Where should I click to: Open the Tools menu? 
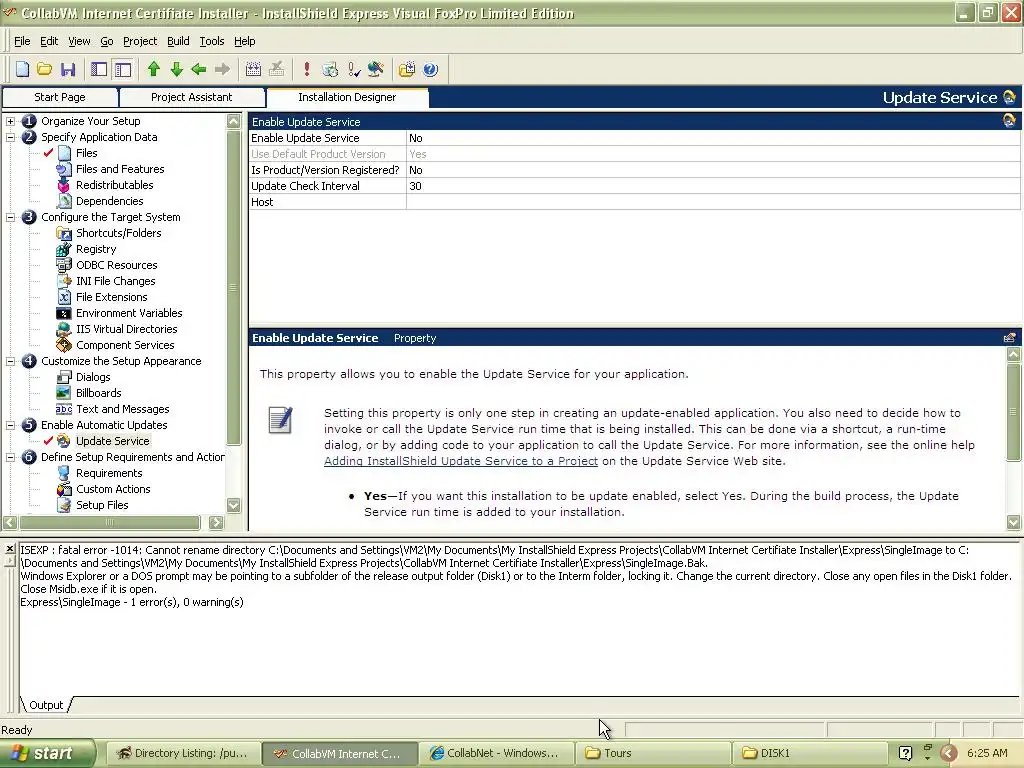click(x=212, y=41)
